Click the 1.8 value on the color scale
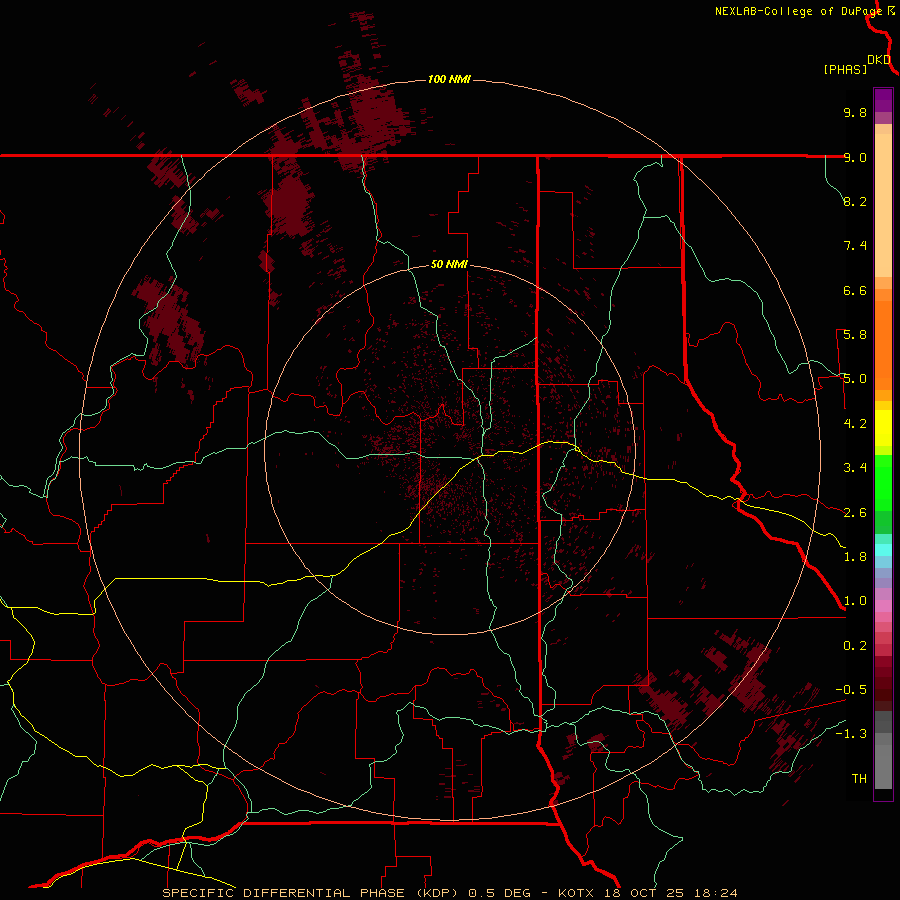Viewport: 900px width, 900px height. pos(855,557)
